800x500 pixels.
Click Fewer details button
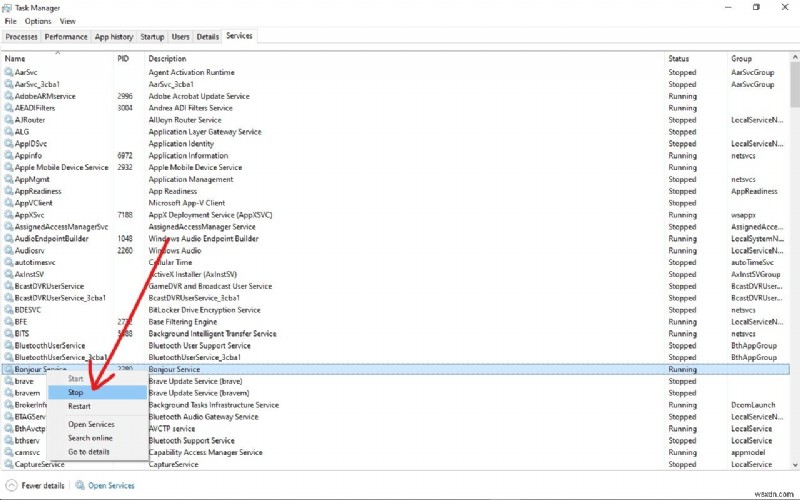pyautogui.click(x=35, y=485)
